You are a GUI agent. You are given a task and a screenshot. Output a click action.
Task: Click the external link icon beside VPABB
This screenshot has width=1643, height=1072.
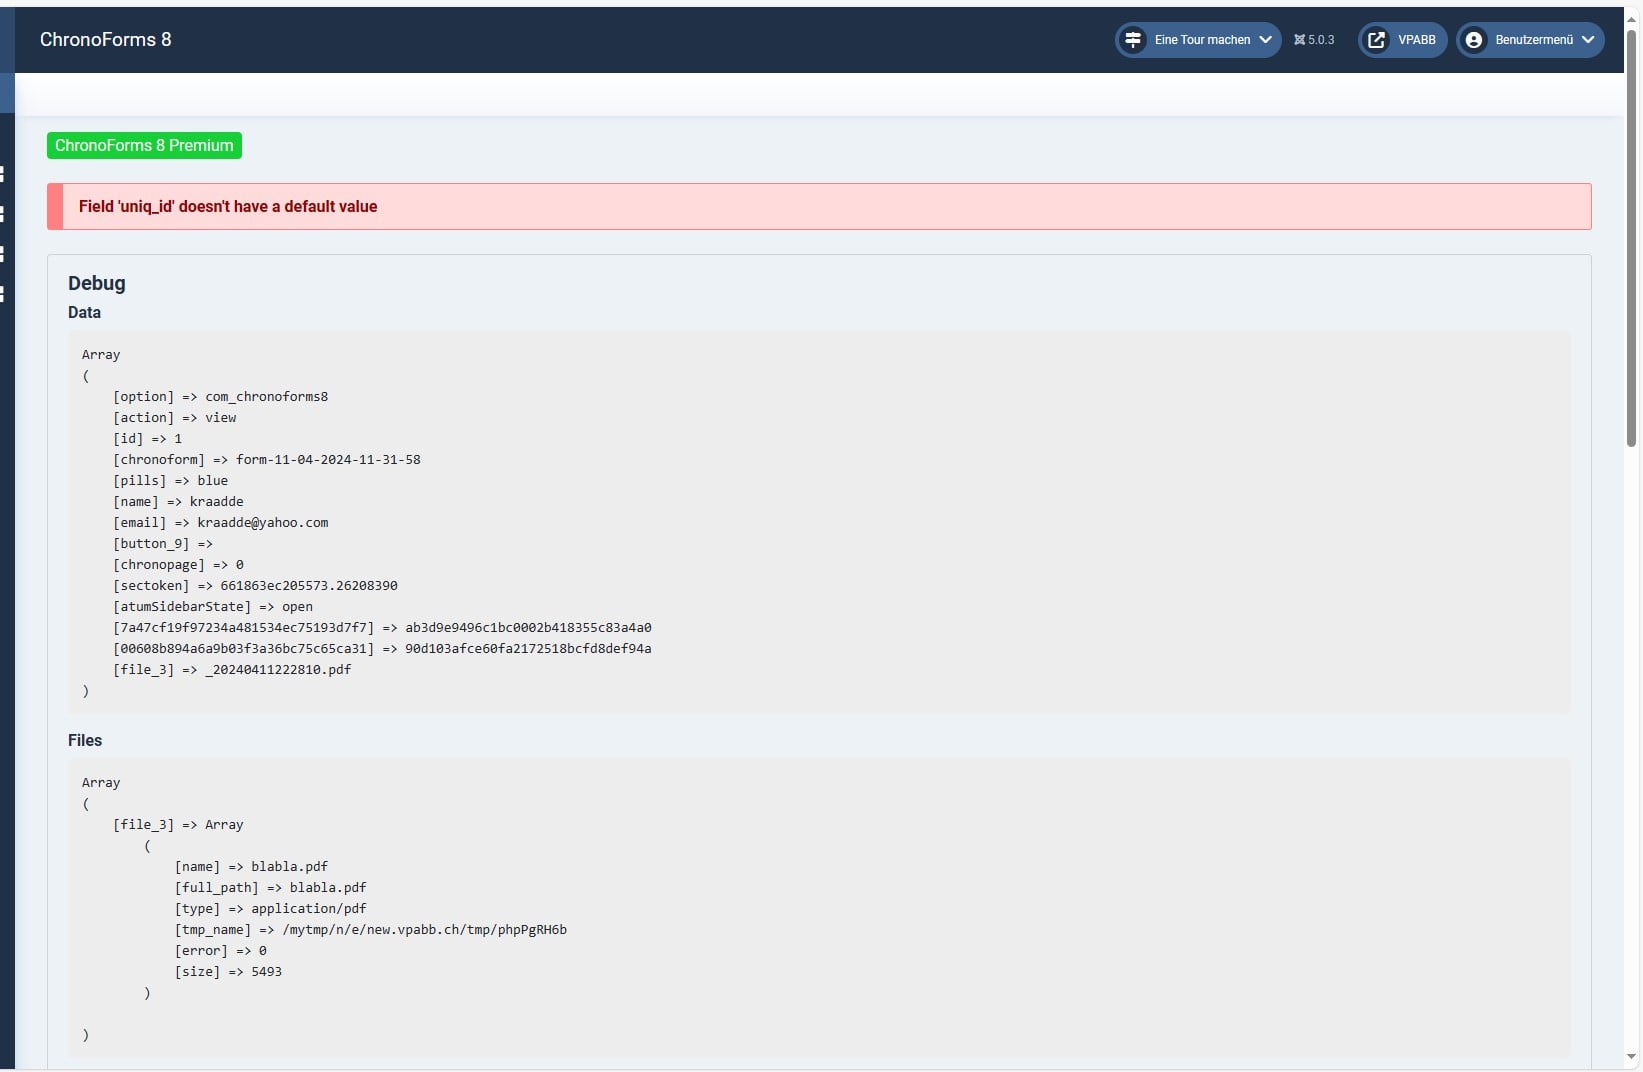[1377, 40]
